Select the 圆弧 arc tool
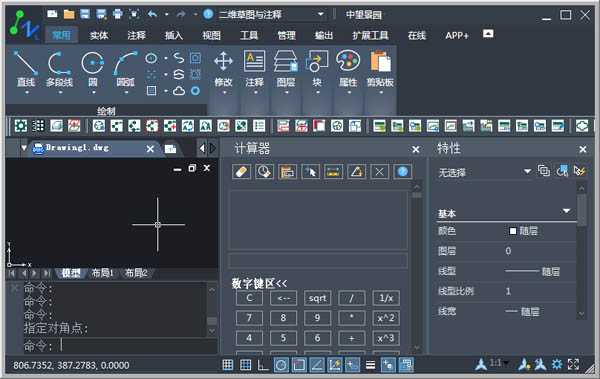Viewport: 600px width, 379px height. tap(126, 69)
